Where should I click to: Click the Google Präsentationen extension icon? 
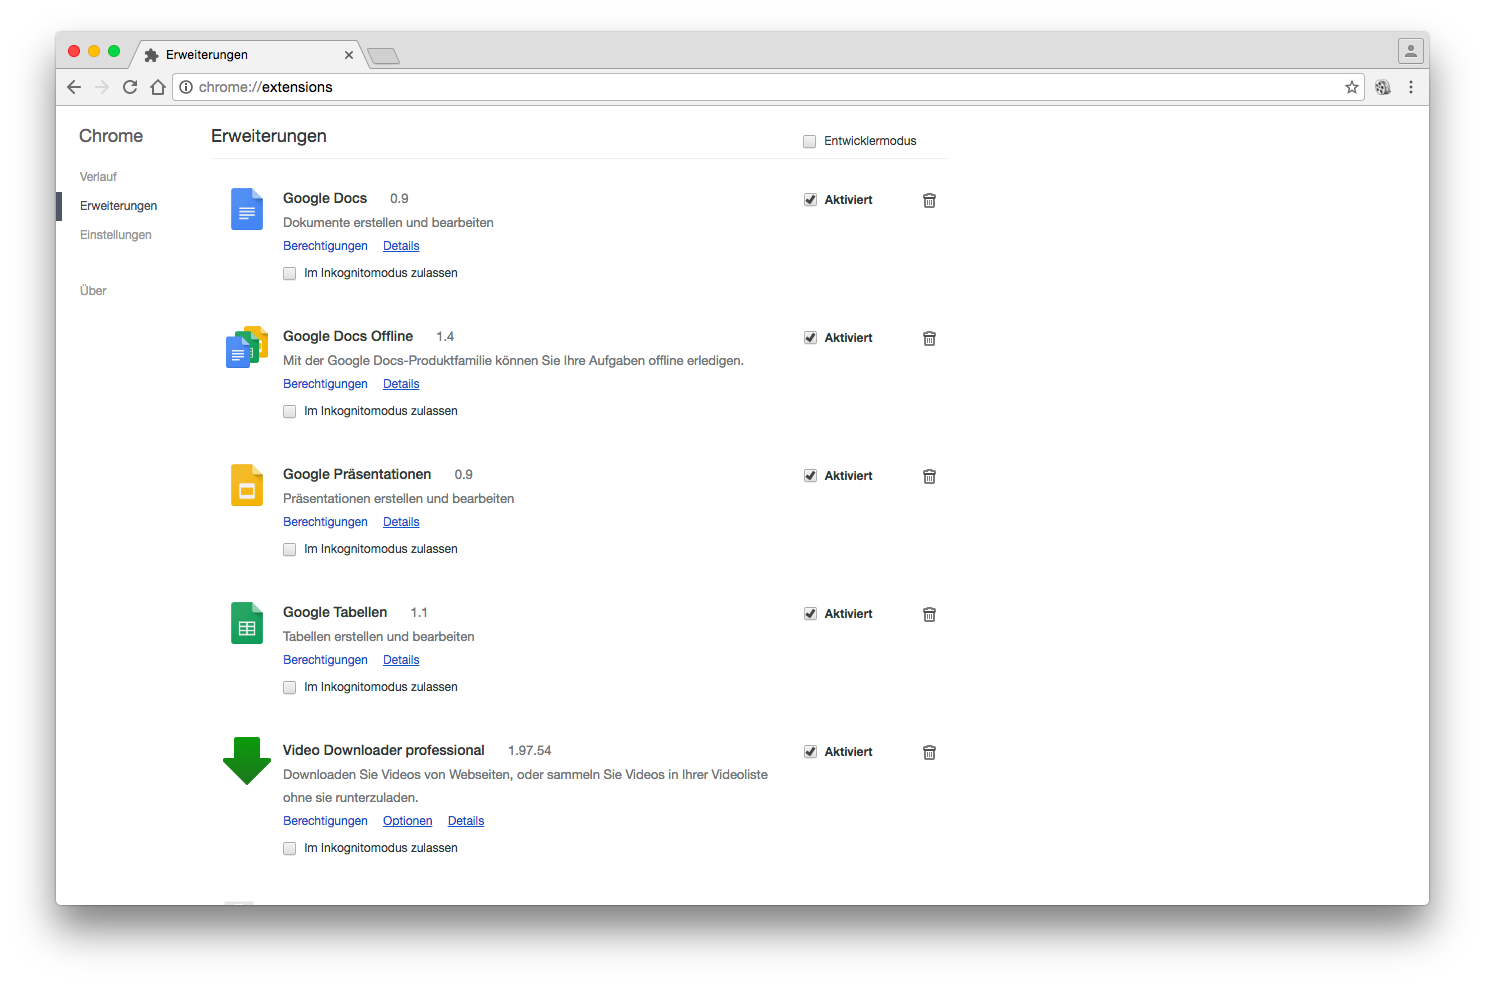pos(247,485)
